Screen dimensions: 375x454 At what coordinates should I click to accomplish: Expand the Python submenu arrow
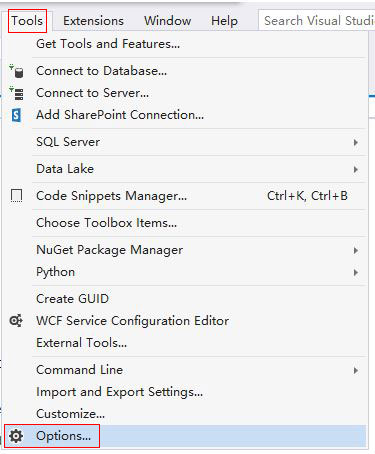point(356,272)
